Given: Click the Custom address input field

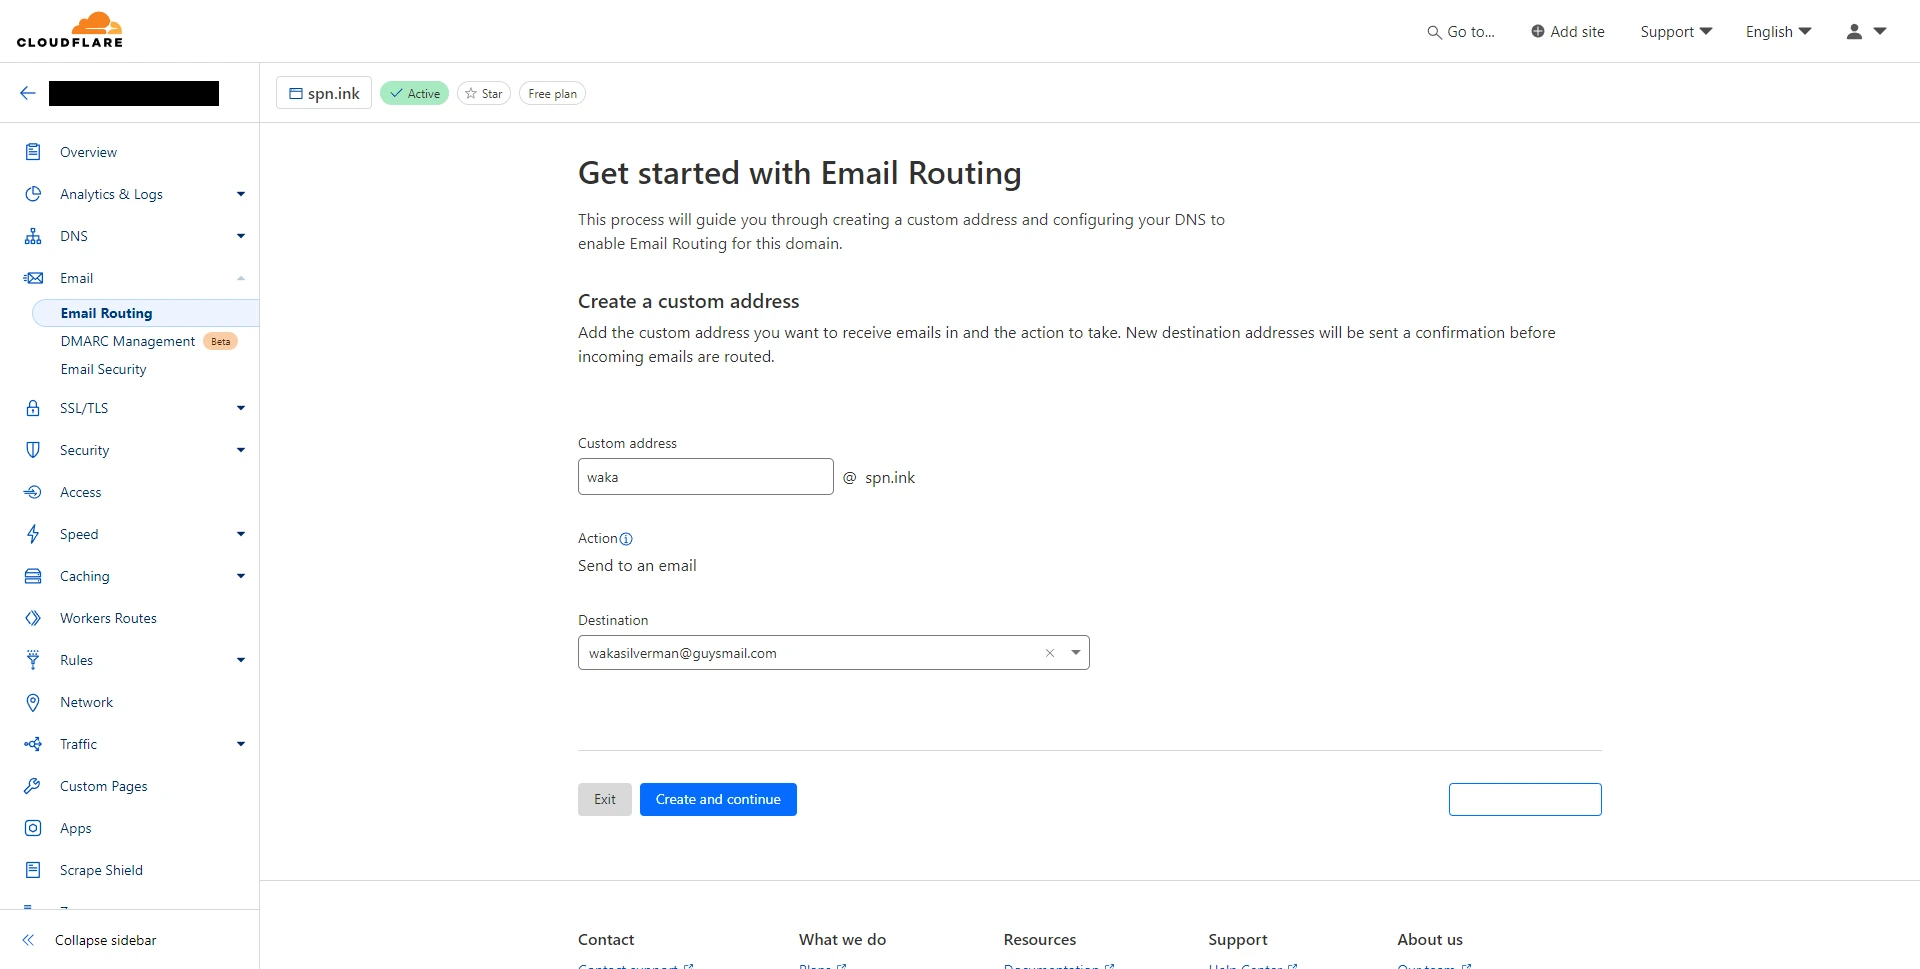Looking at the screenshot, I should [705, 477].
